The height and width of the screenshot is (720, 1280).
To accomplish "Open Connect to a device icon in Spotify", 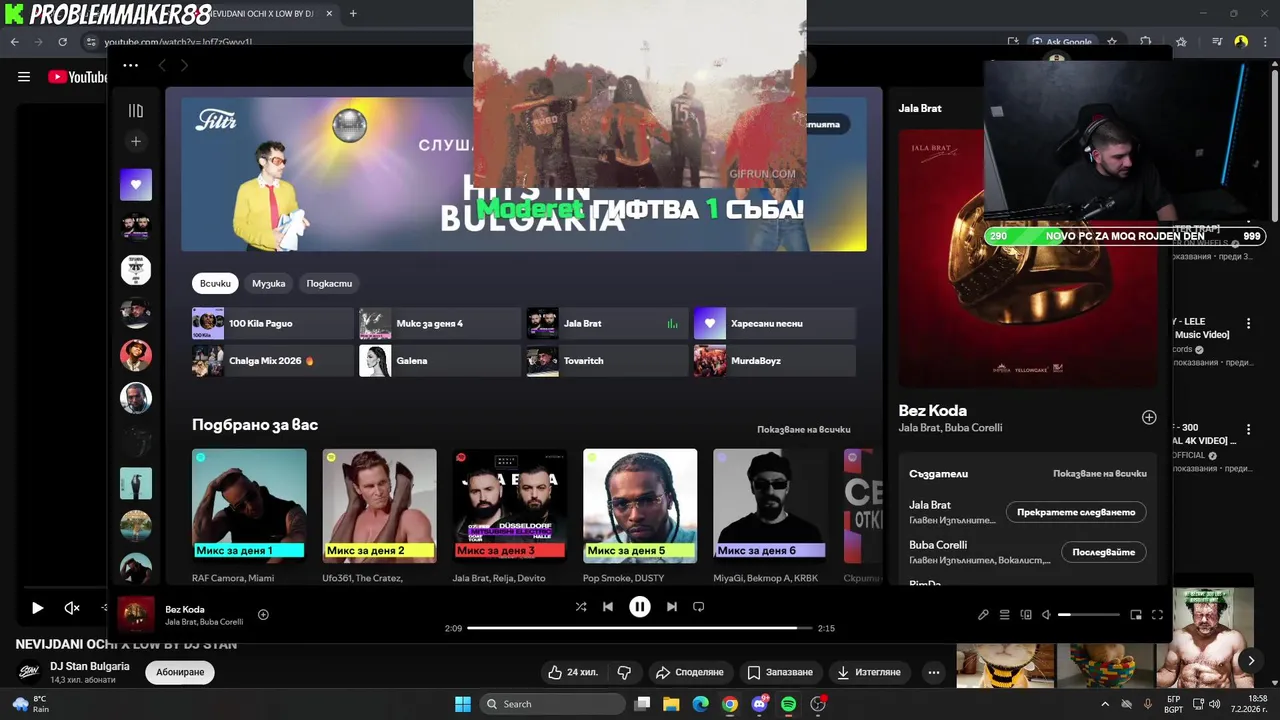I will [1026, 615].
